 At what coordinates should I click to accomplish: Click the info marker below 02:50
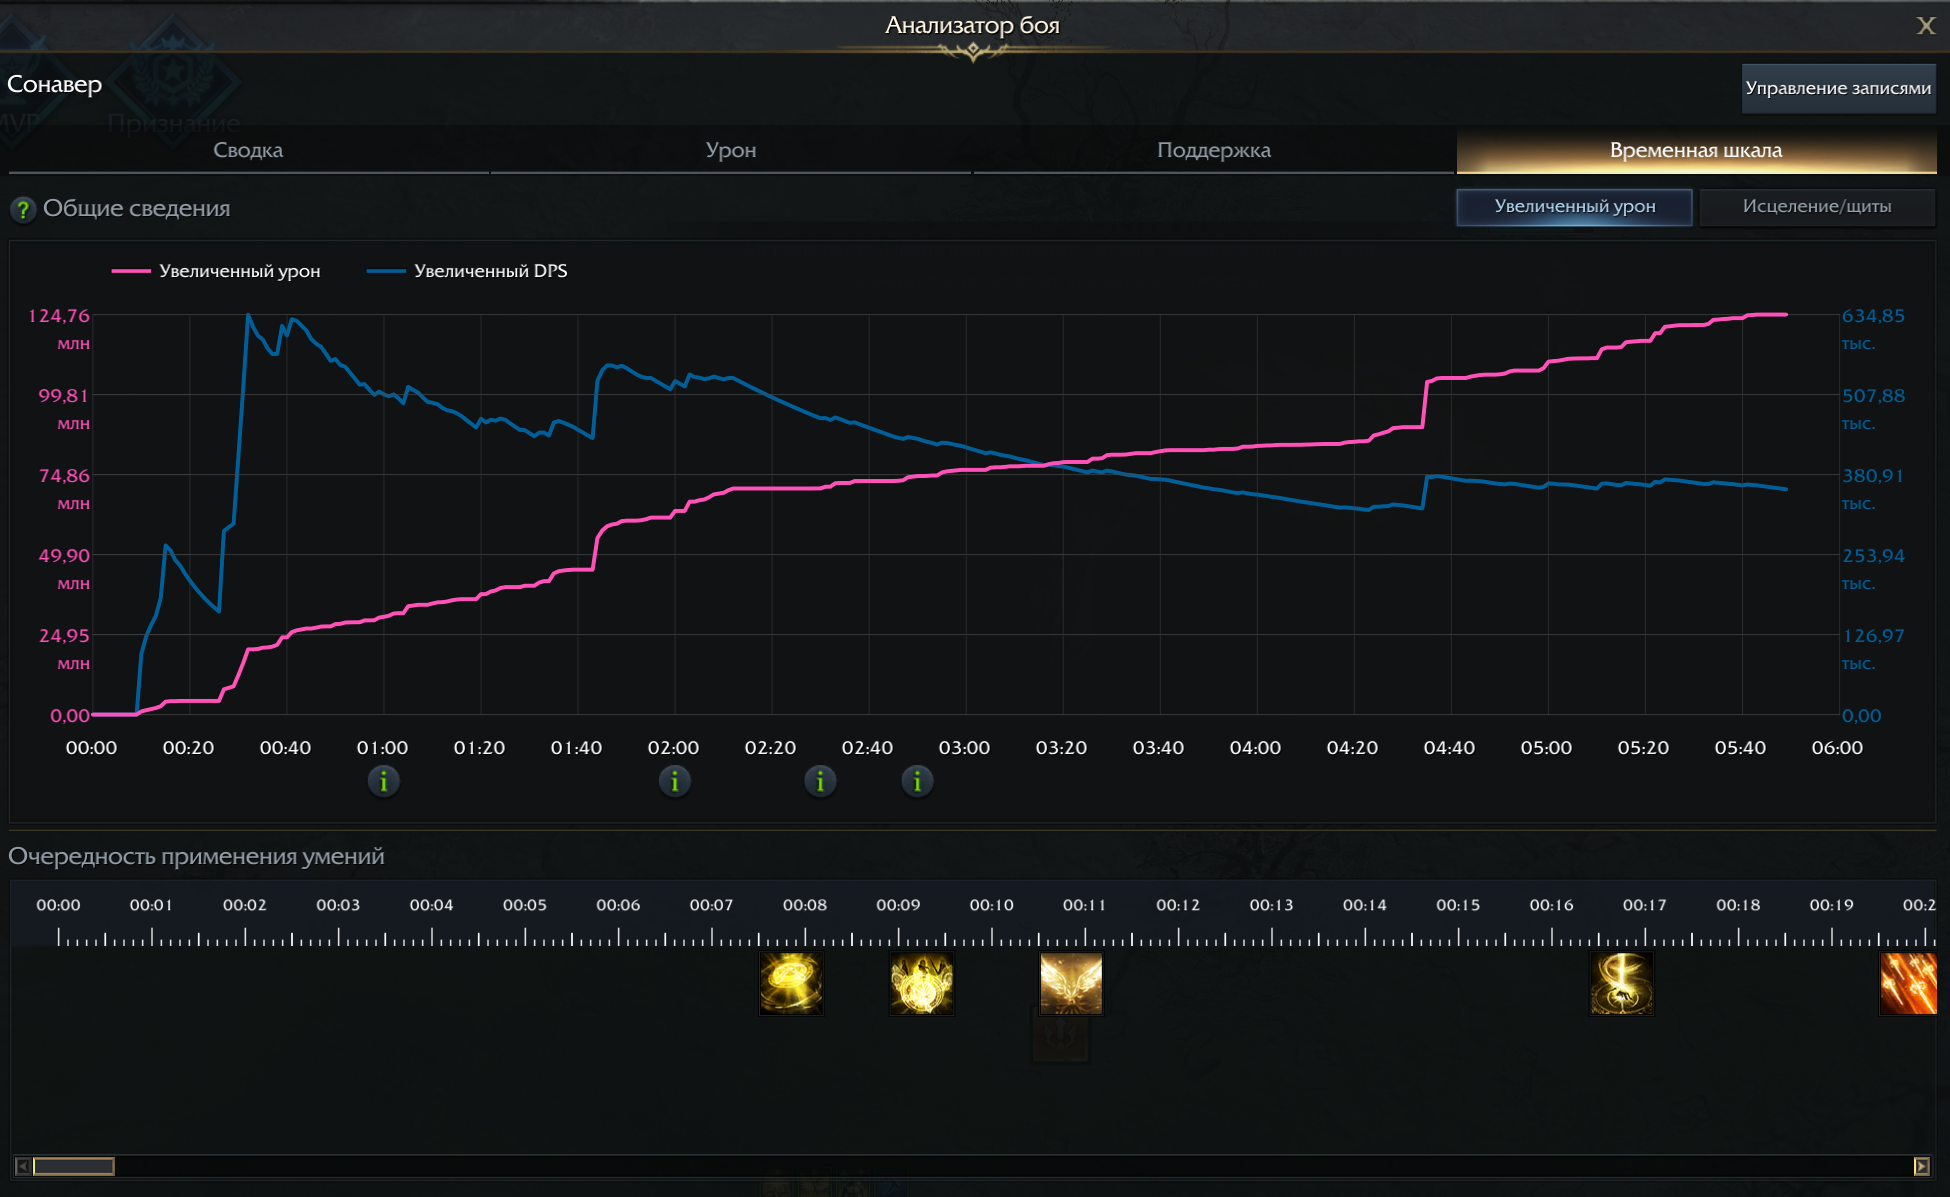[x=917, y=781]
